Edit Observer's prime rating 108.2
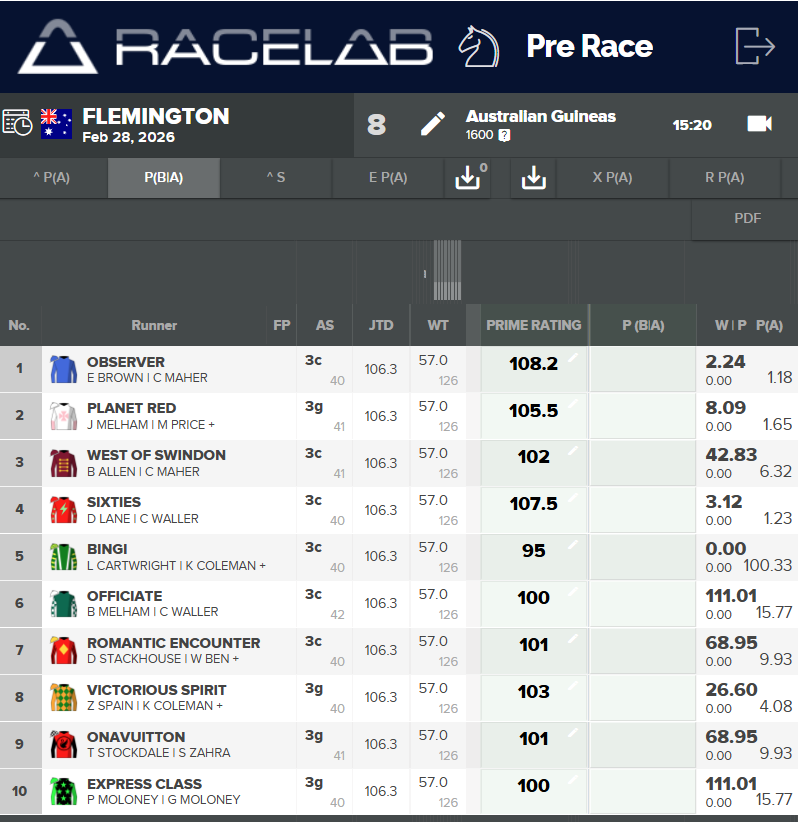The height and width of the screenshot is (822, 798). pos(534,364)
